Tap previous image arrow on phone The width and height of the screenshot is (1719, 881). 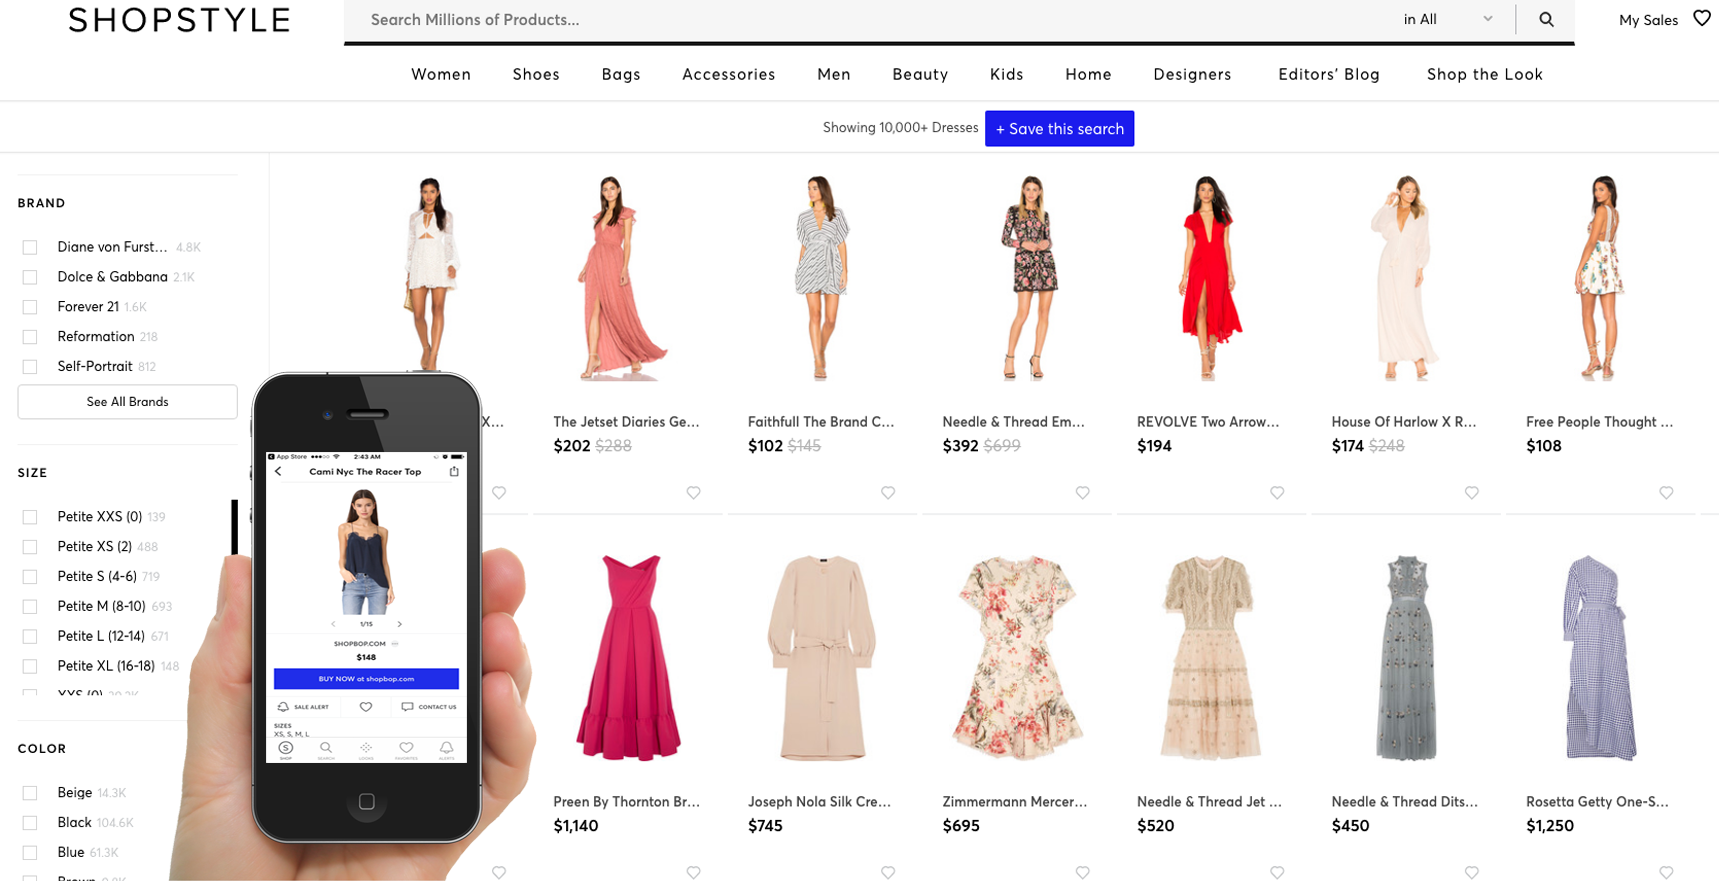click(333, 624)
